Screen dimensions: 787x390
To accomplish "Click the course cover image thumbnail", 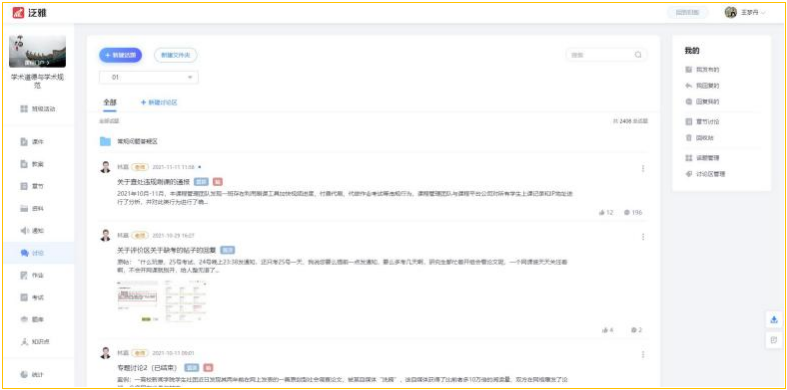I will point(37,51).
